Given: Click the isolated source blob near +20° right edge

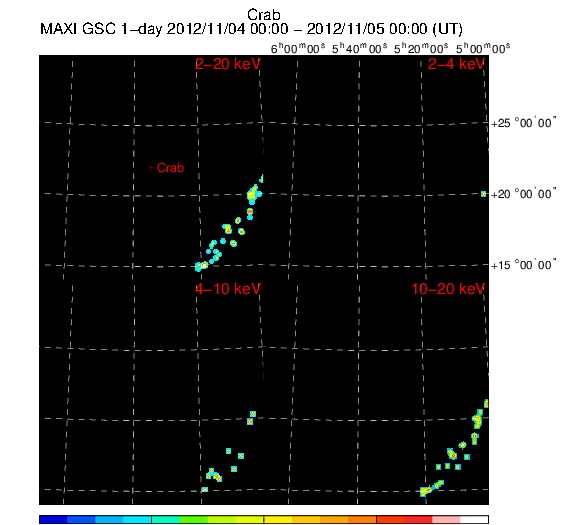Looking at the screenshot, I should click(x=483, y=194).
